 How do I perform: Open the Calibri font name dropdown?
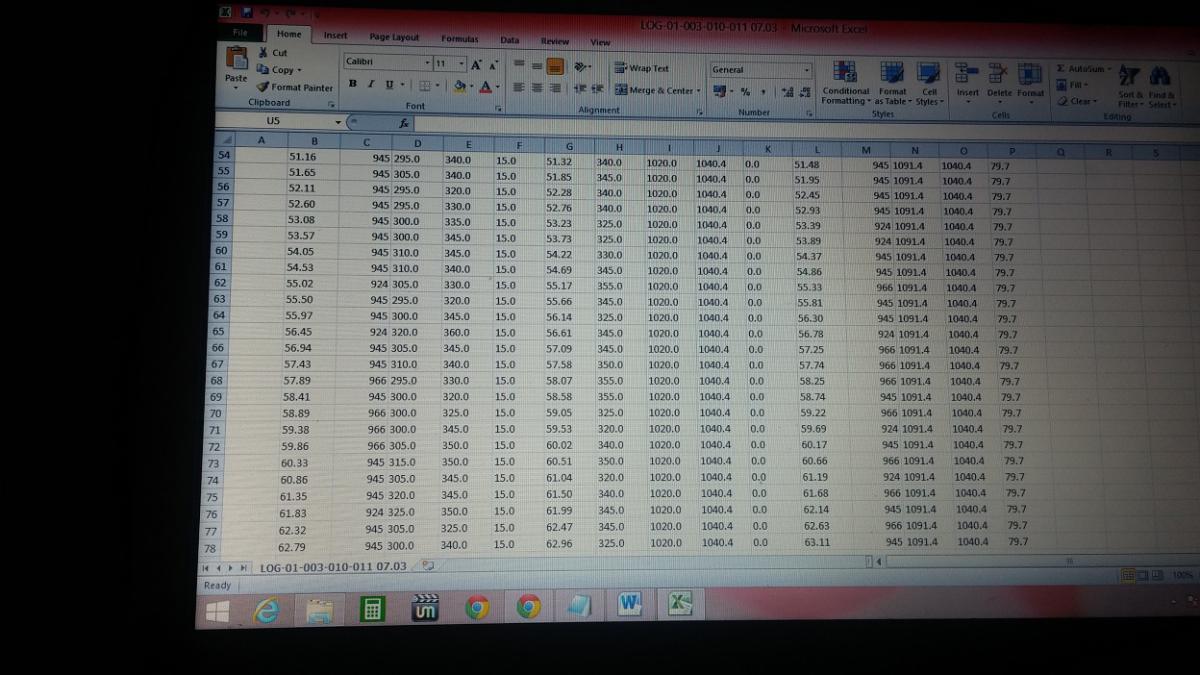click(428, 63)
